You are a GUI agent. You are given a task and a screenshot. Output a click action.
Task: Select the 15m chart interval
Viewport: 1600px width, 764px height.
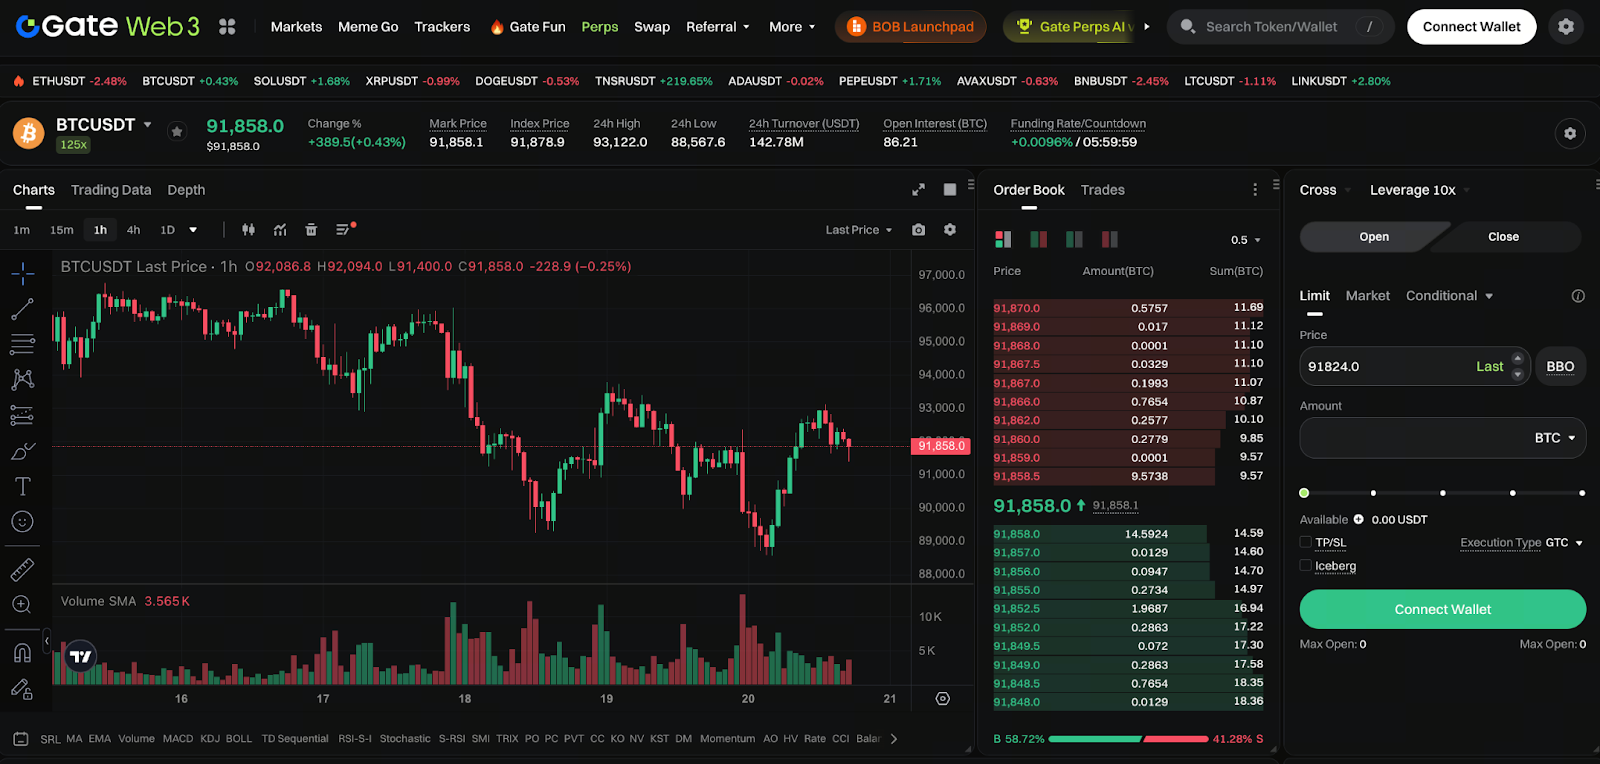(x=62, y=230)
